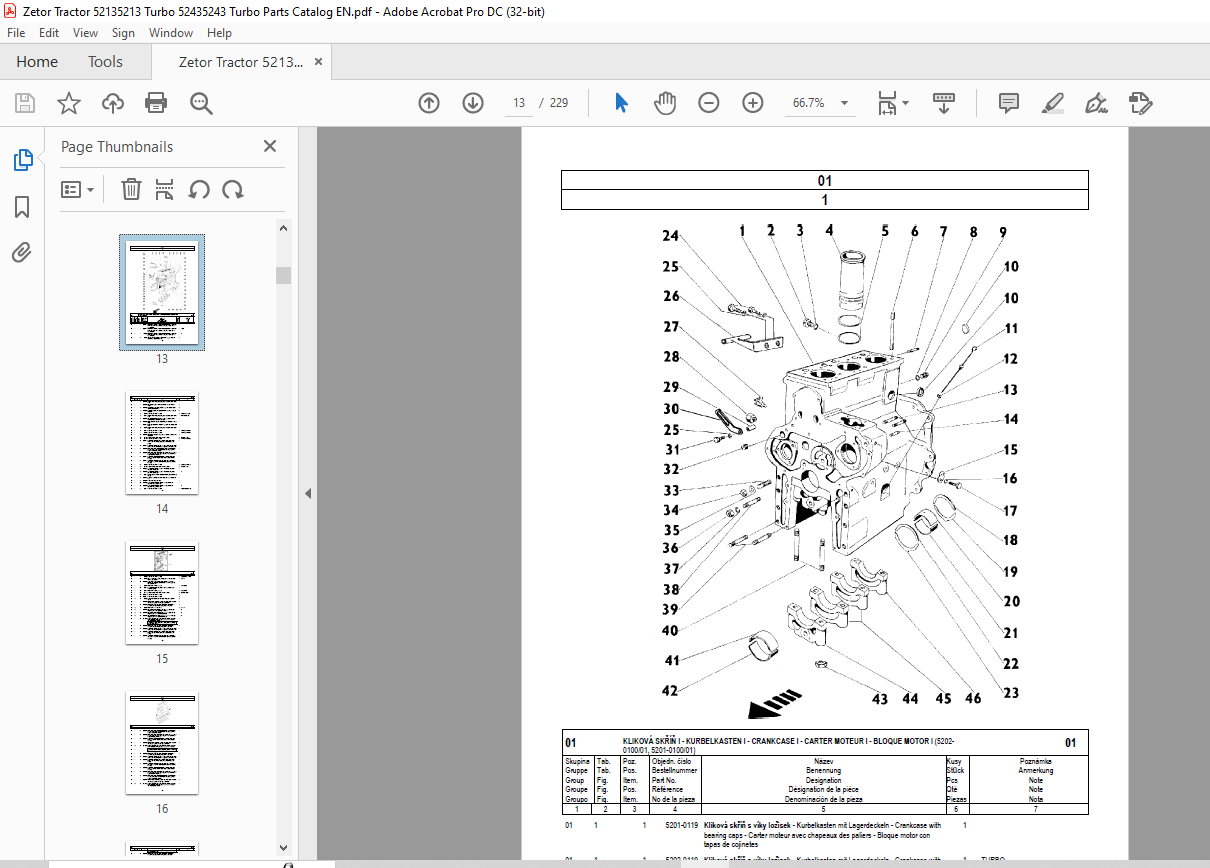Viewport: 1210px width, 868px height.
Task: Go to previous page arrow
Action: pos(429,103)
